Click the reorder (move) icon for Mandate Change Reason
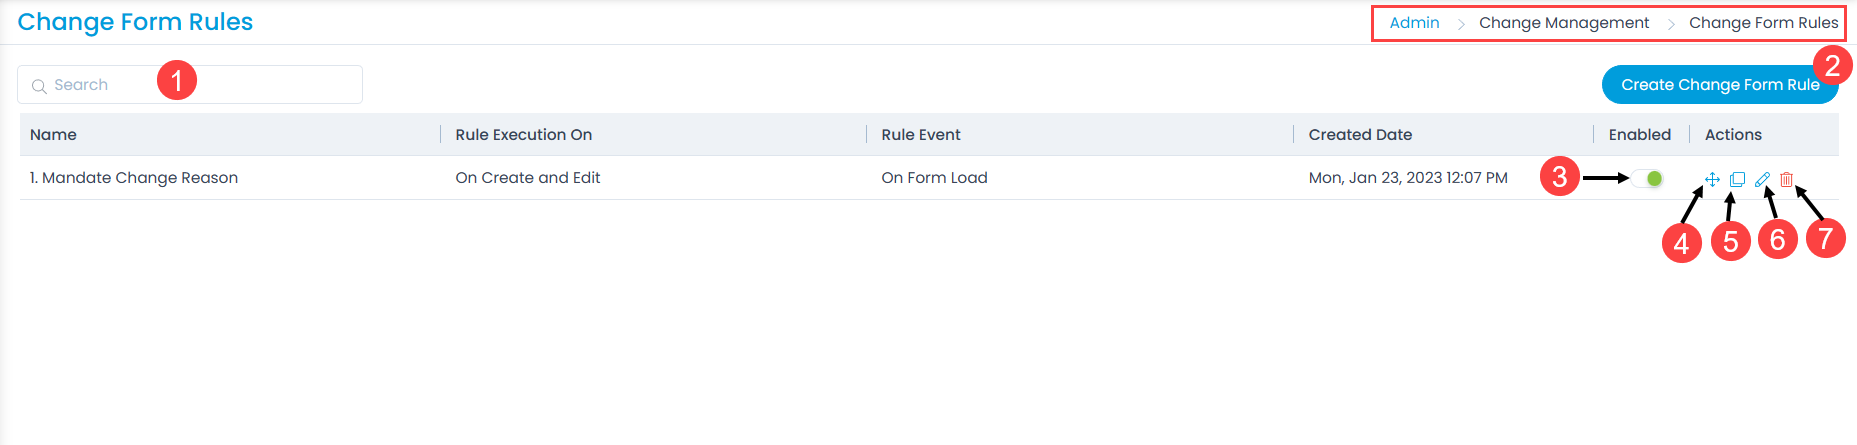This screenshot has height=445, width=1857. pos(1712,180)
